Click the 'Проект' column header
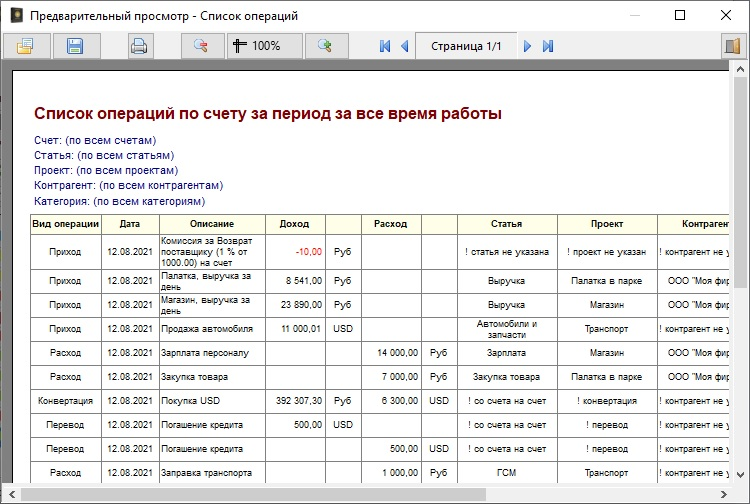 point(607,224)
